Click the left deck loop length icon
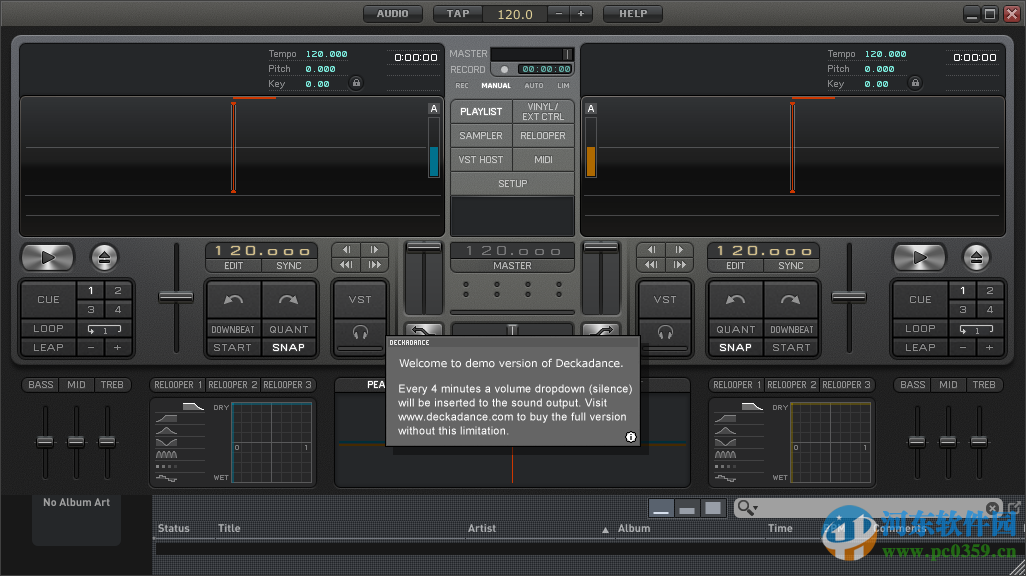 [x=104, y=328]
